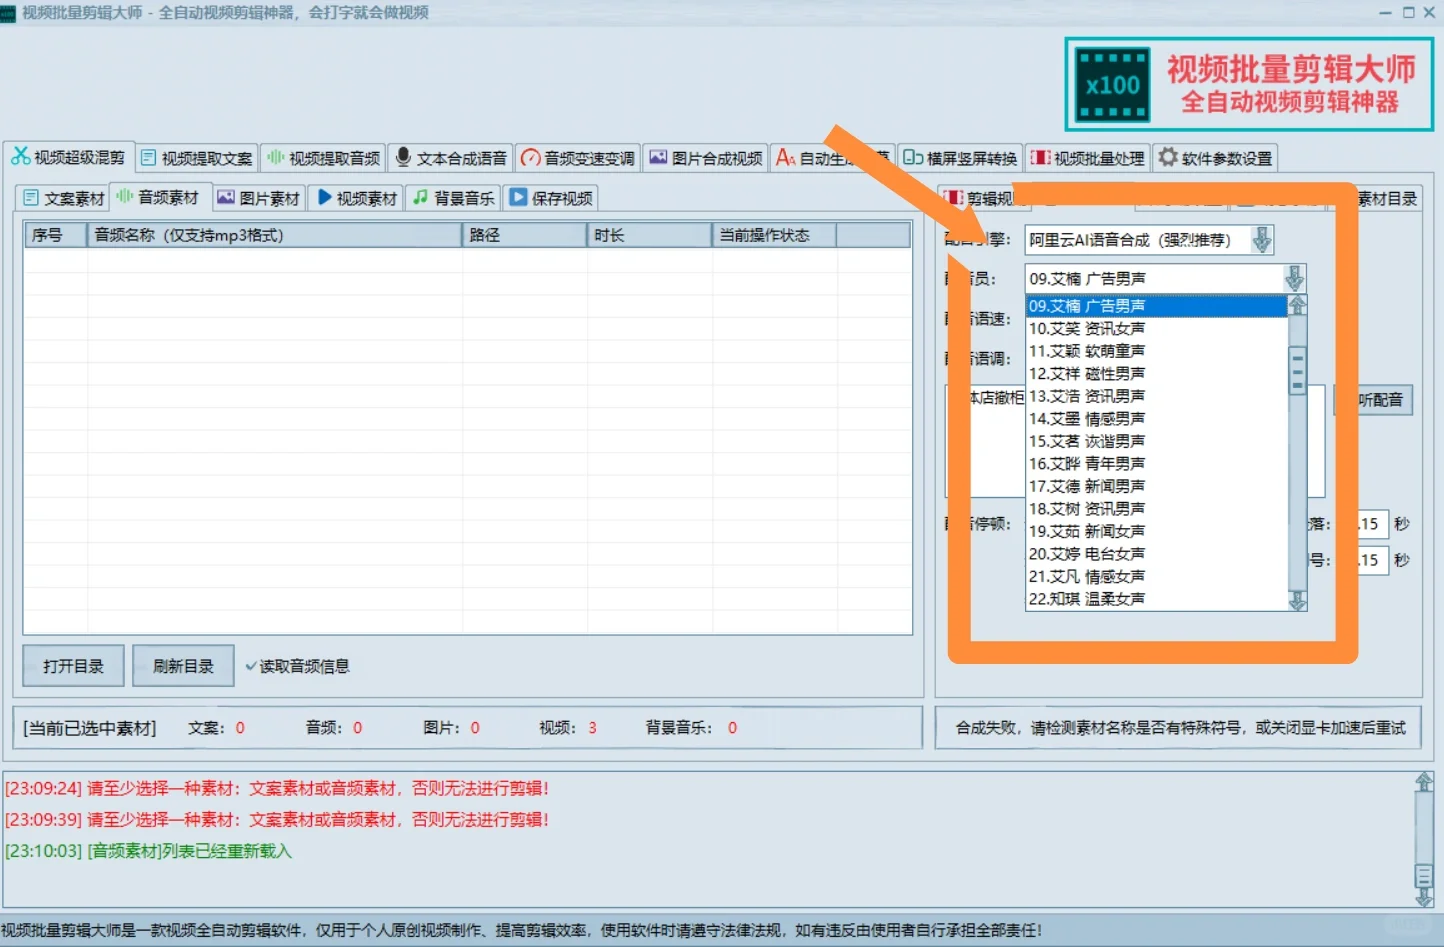1444x947 pixels.
Task: Click the 背景音乐: 0 status count
Action: (x=692, y=728)
